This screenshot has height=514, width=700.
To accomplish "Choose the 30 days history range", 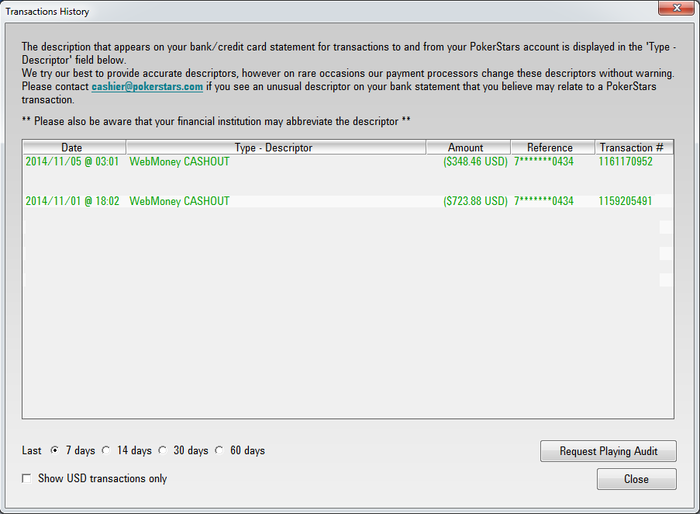I will (162, 450).
